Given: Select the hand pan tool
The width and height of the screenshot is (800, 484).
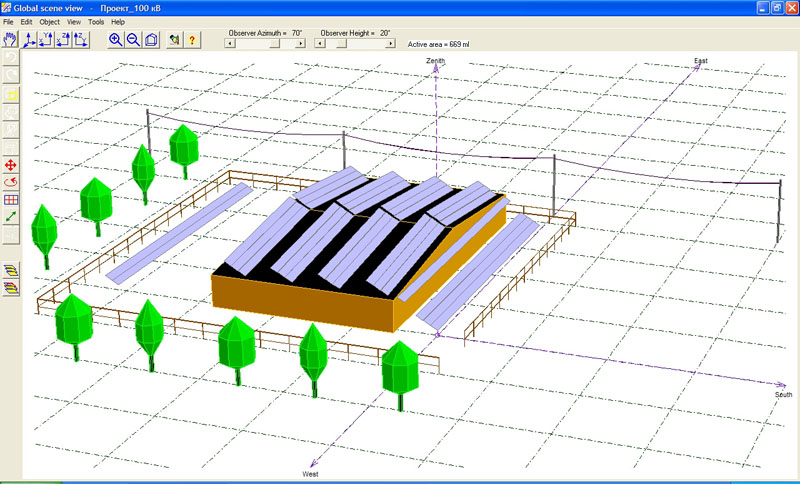Looking at the screenshot, I should pos(10,40).
